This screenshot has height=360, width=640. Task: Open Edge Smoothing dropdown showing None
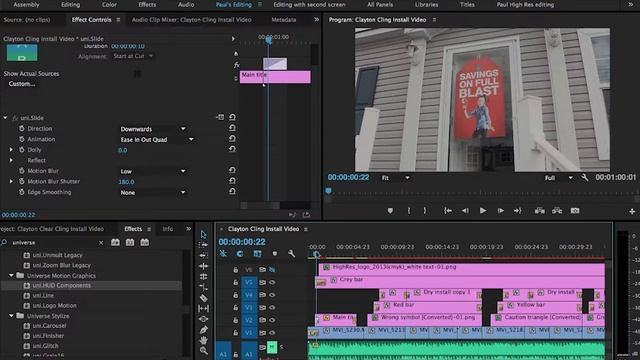click(x=153, y=192)
